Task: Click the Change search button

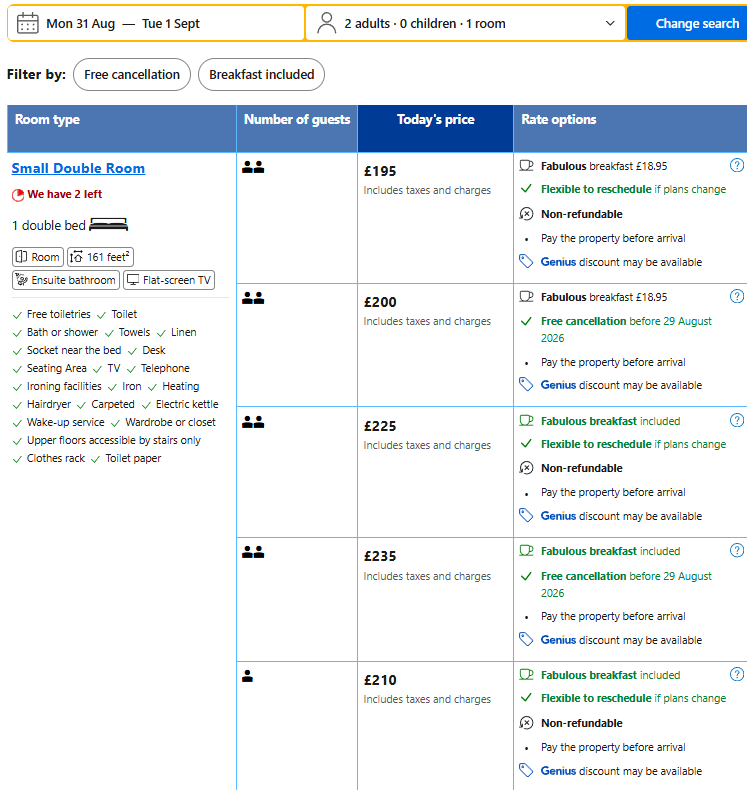Action: (697, 23)
